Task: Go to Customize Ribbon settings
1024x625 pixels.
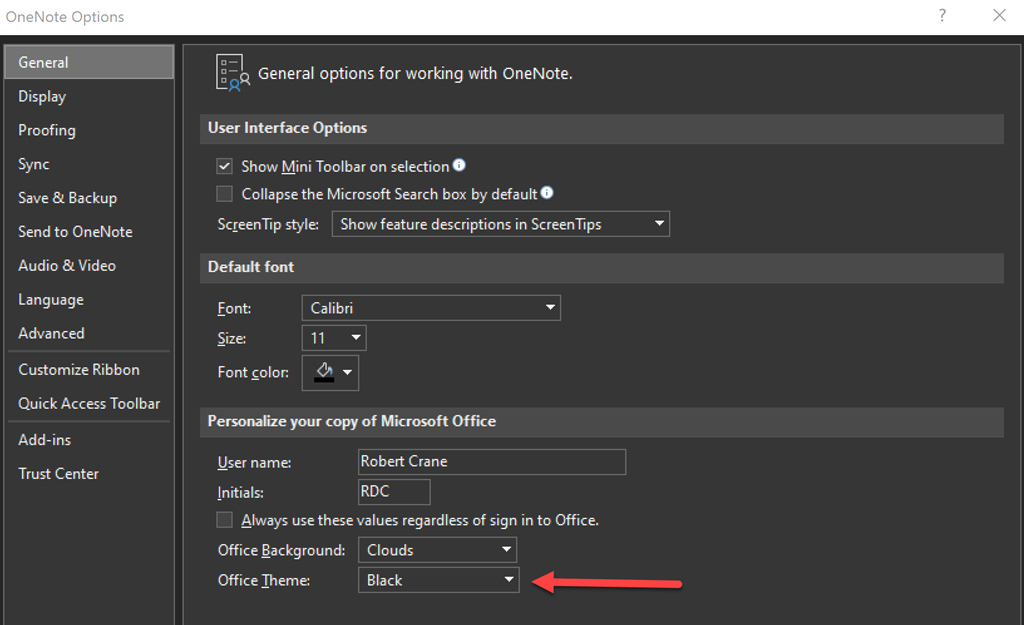Action: tap(79, 370)
